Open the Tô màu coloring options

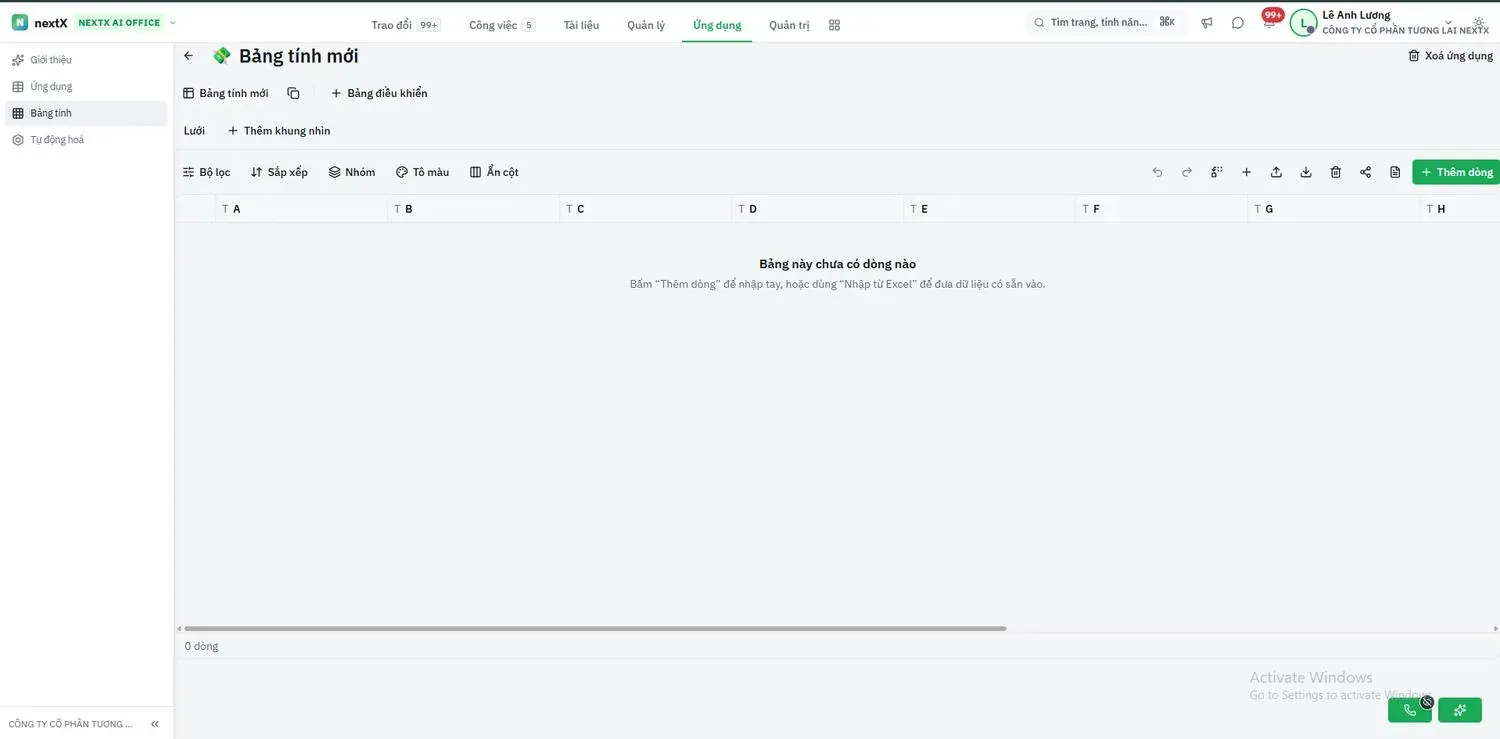tap(422, 172)
